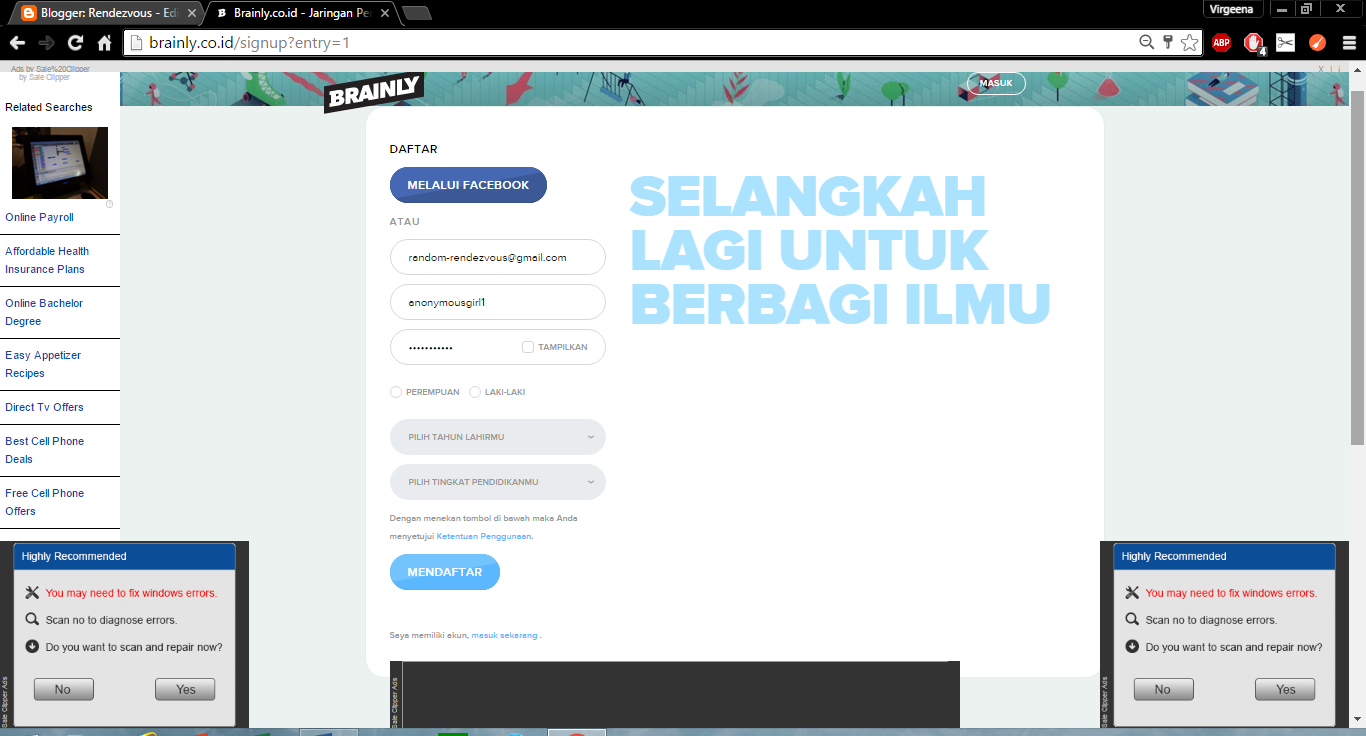Open the Chrome hamburger menu
Screen dimensions: 1366x736
(1349, 42)
